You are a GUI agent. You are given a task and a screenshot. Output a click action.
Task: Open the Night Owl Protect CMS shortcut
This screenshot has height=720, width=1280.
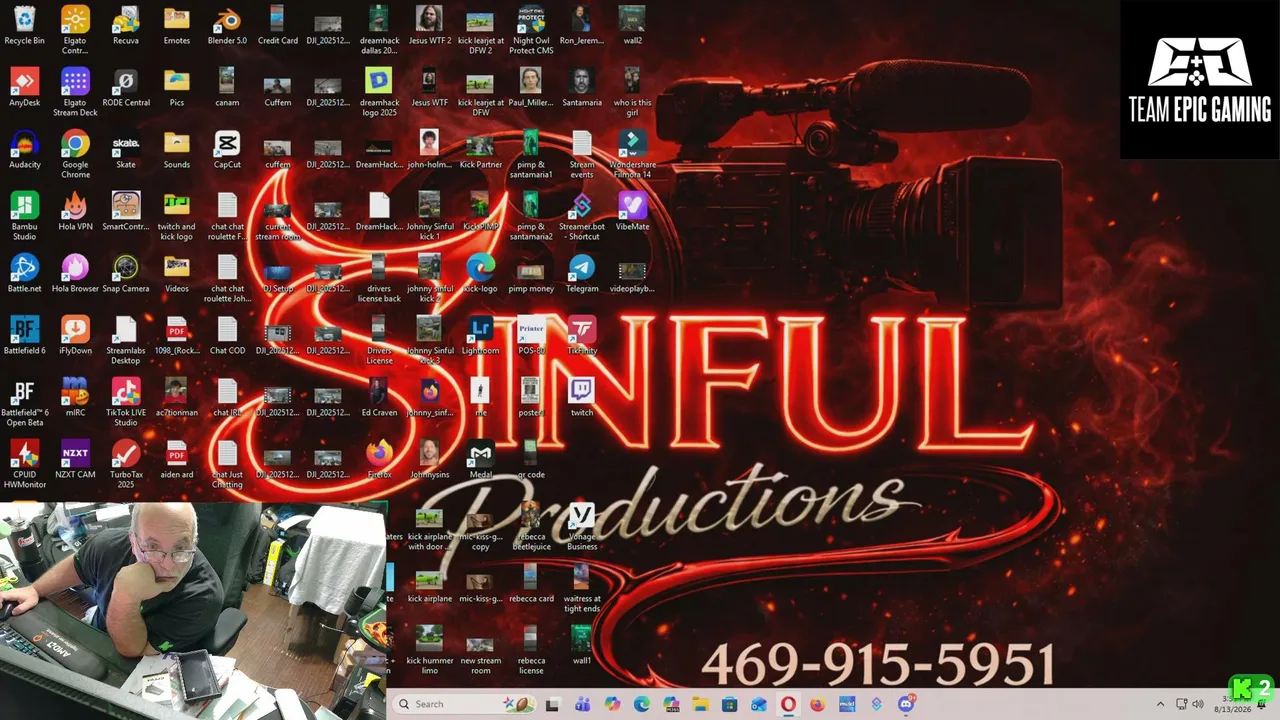pos(531,31)
